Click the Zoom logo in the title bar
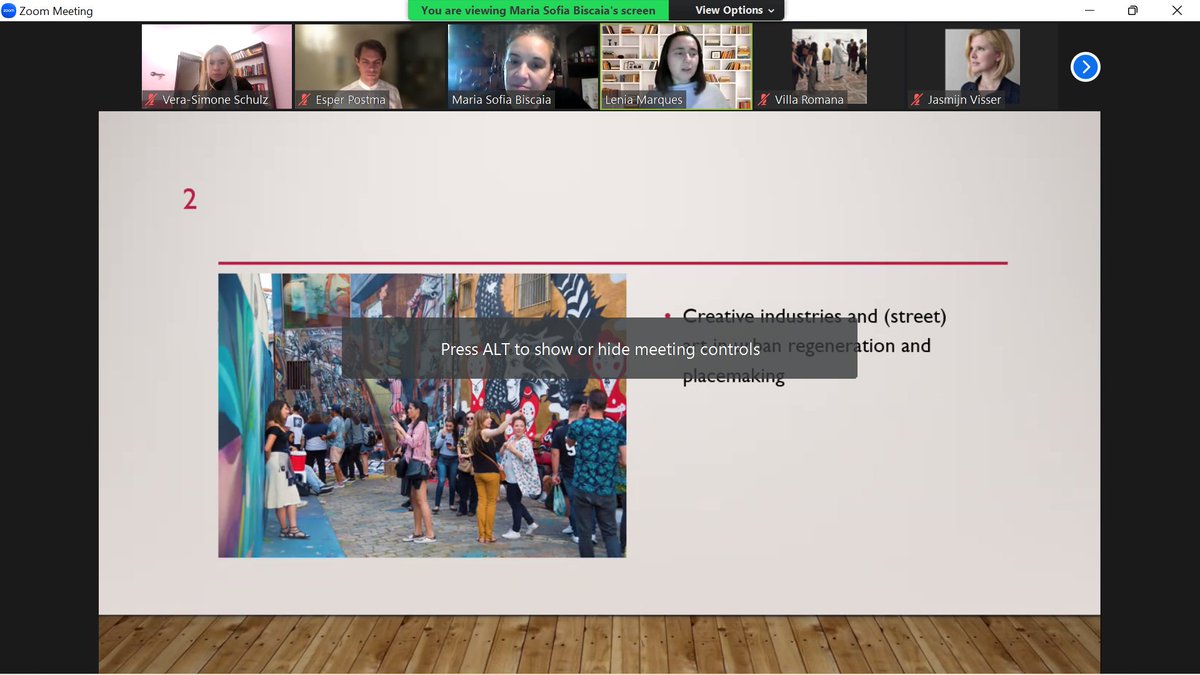Screen dimensions: 1200x675 point(10,10)
